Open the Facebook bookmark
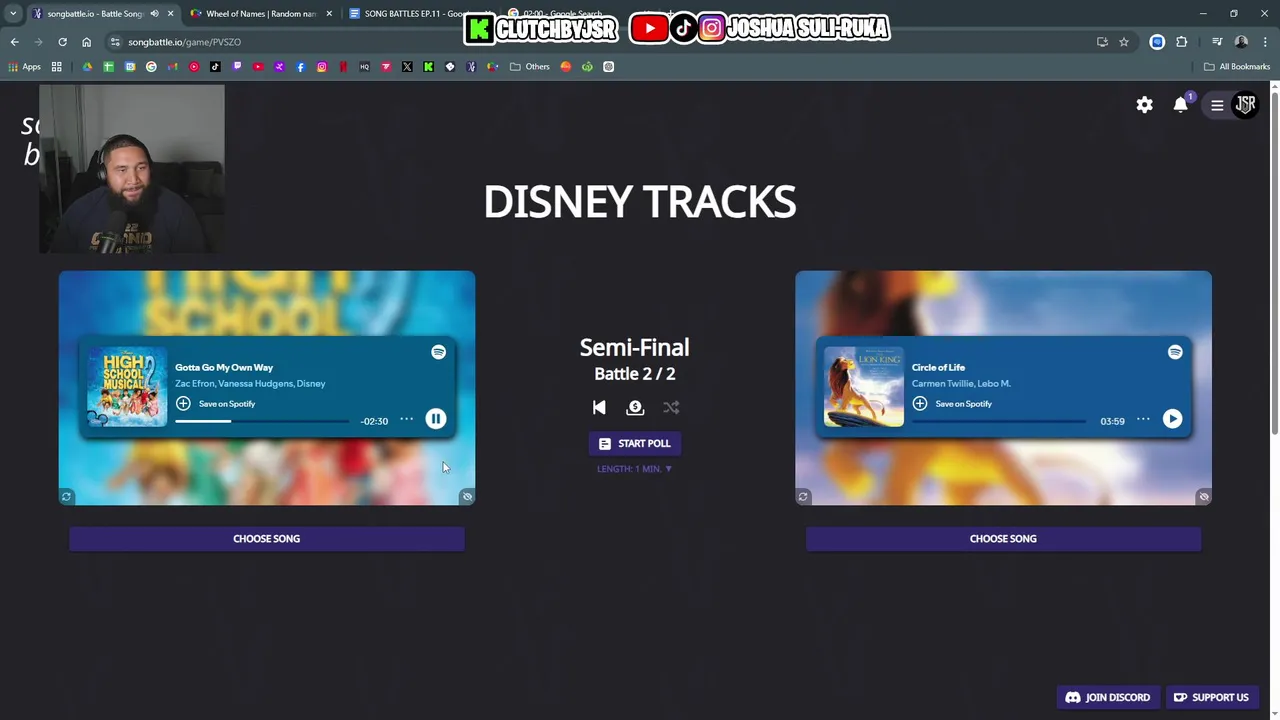The image size is (1280, 720). click(x=301, y=67)
